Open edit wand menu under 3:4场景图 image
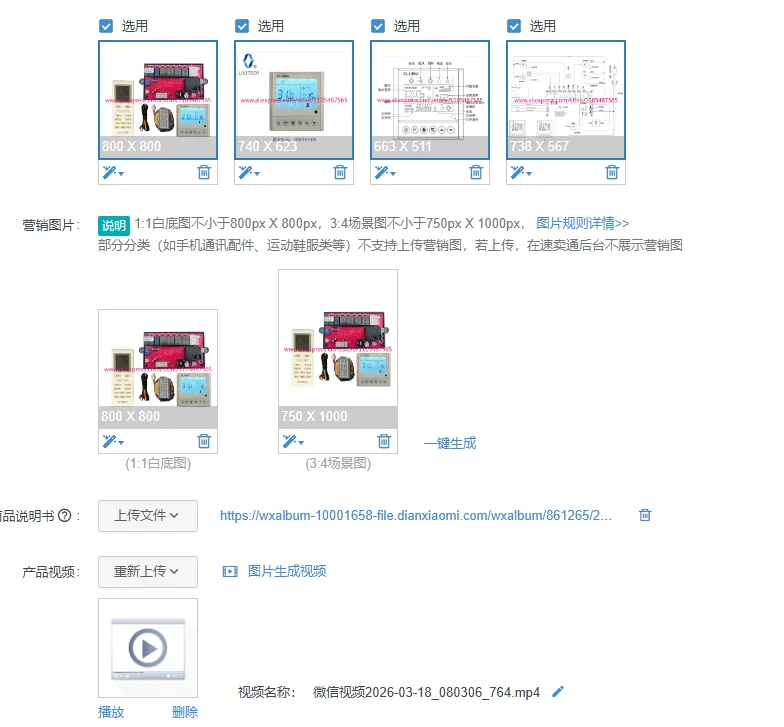 [293, 442]
